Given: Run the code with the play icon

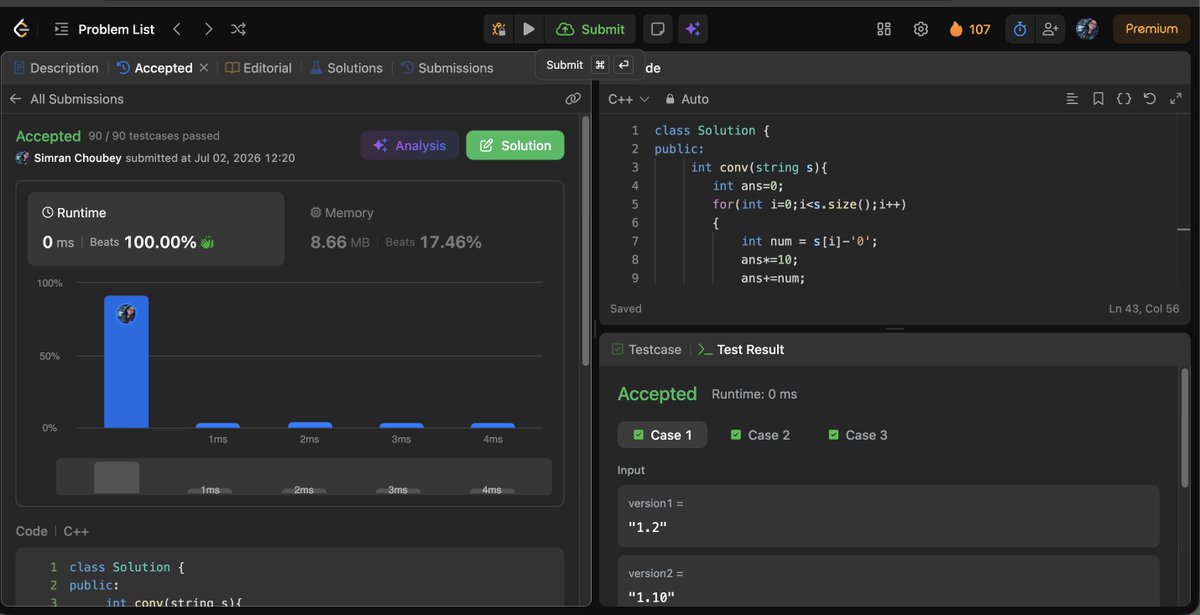Looking at the screenshot, I should pyautogui.click(x=529, y=29).
